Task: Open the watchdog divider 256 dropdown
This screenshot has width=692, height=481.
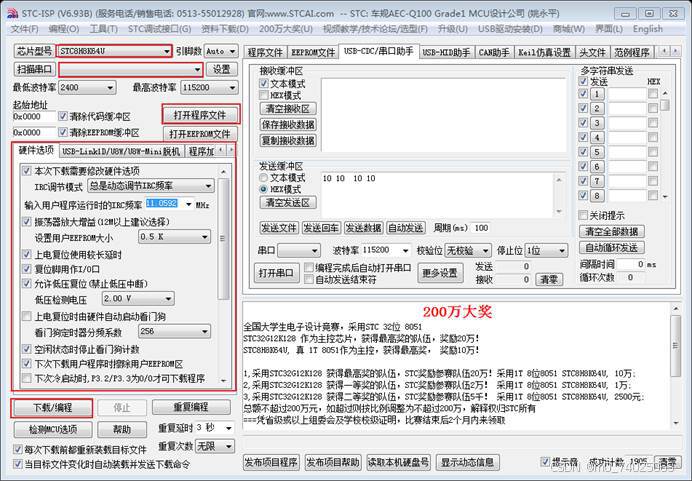Action: pos(174,331)
